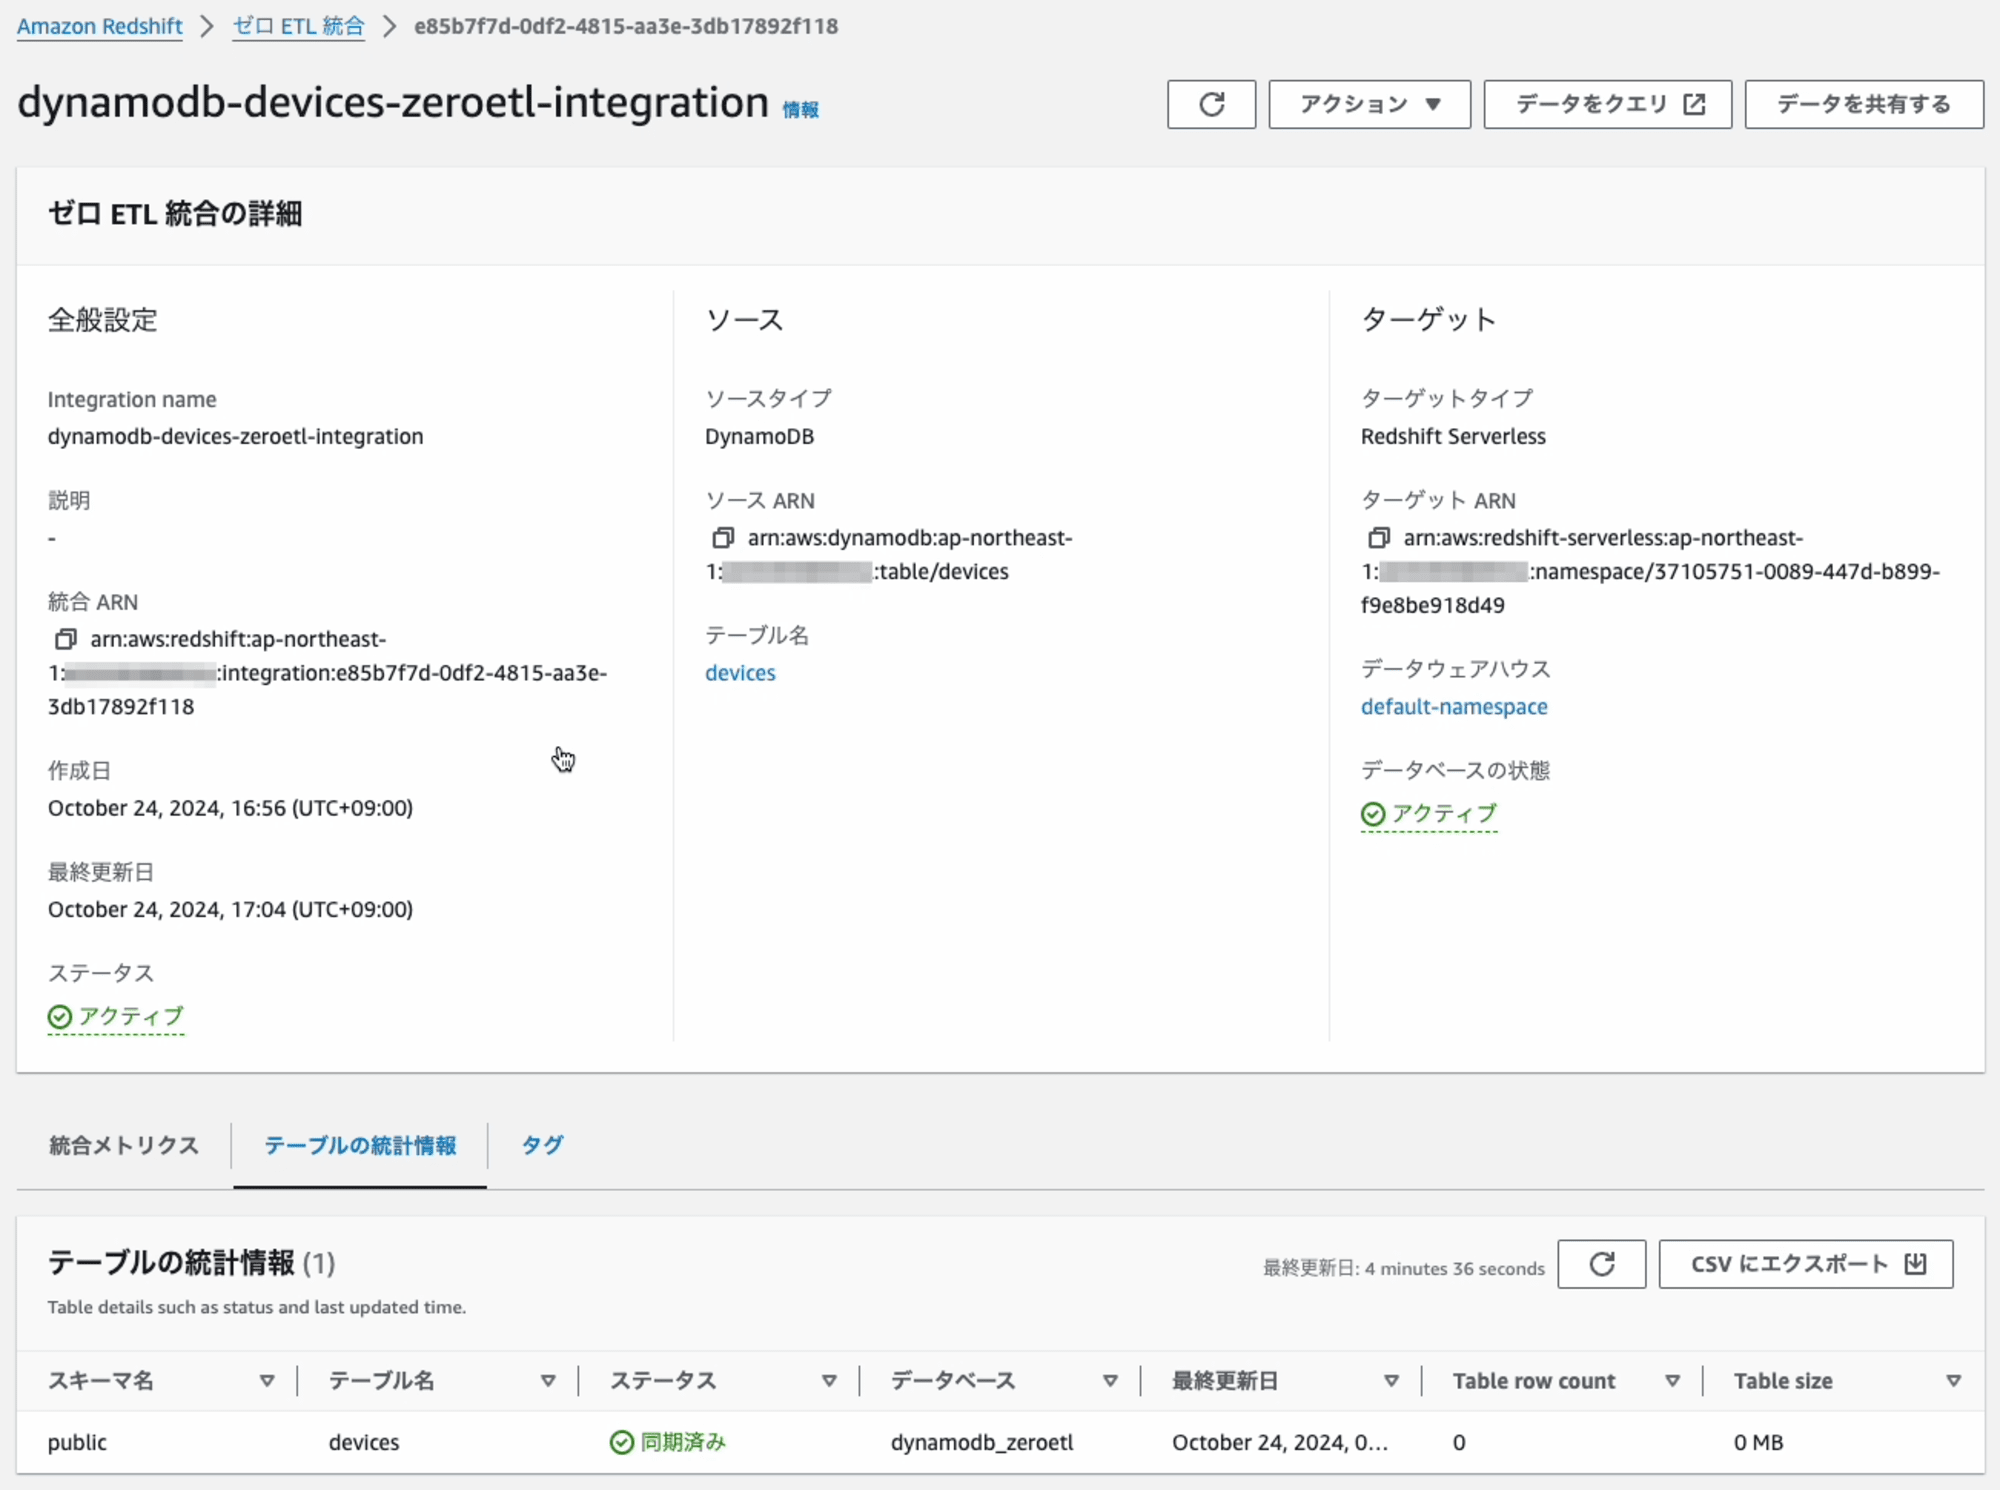Sort by Table row count column arrow
Viewport: 2000px width, 1490px height.
tap(1672, 1381)
